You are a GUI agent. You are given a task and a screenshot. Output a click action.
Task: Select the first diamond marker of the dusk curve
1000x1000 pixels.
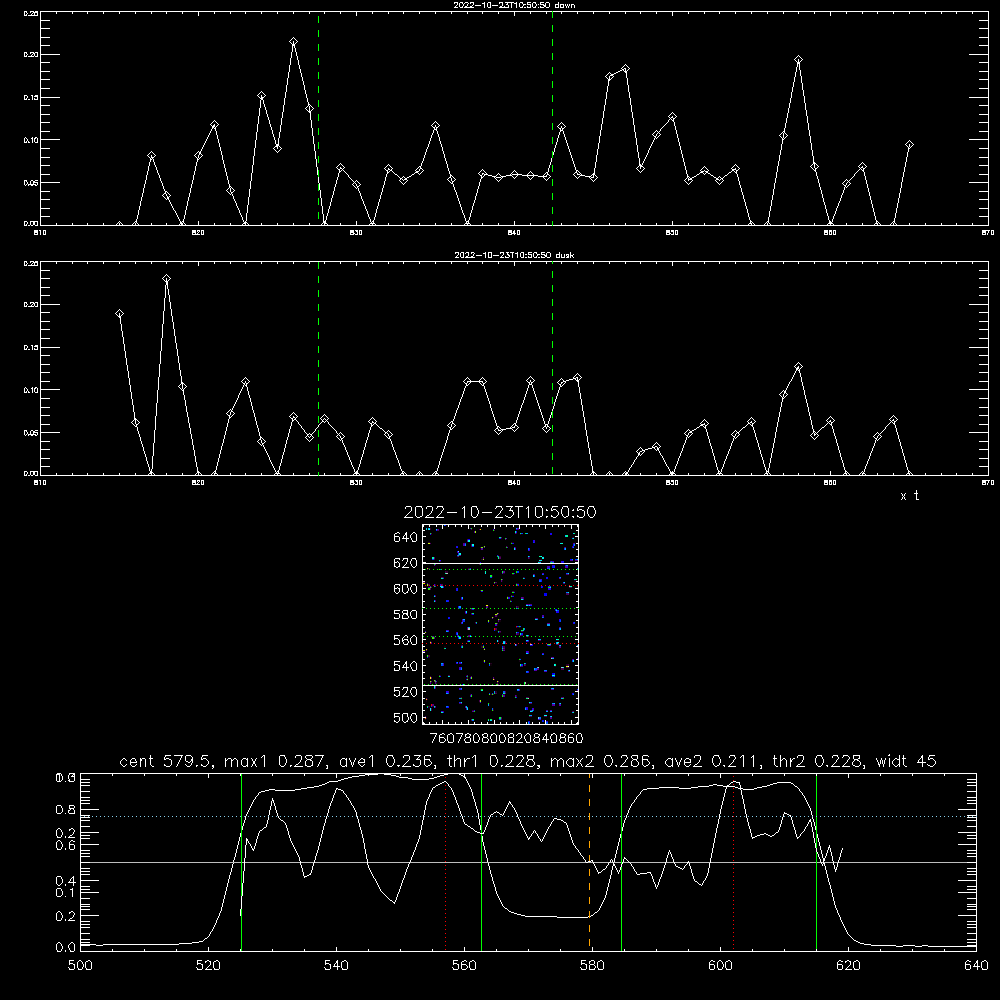click(119, 314)
